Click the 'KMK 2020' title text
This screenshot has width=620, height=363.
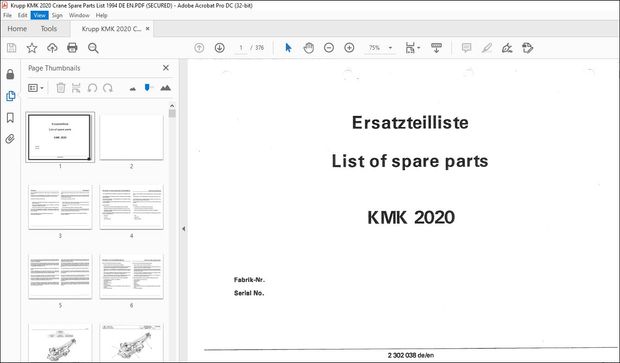point(411,217)
